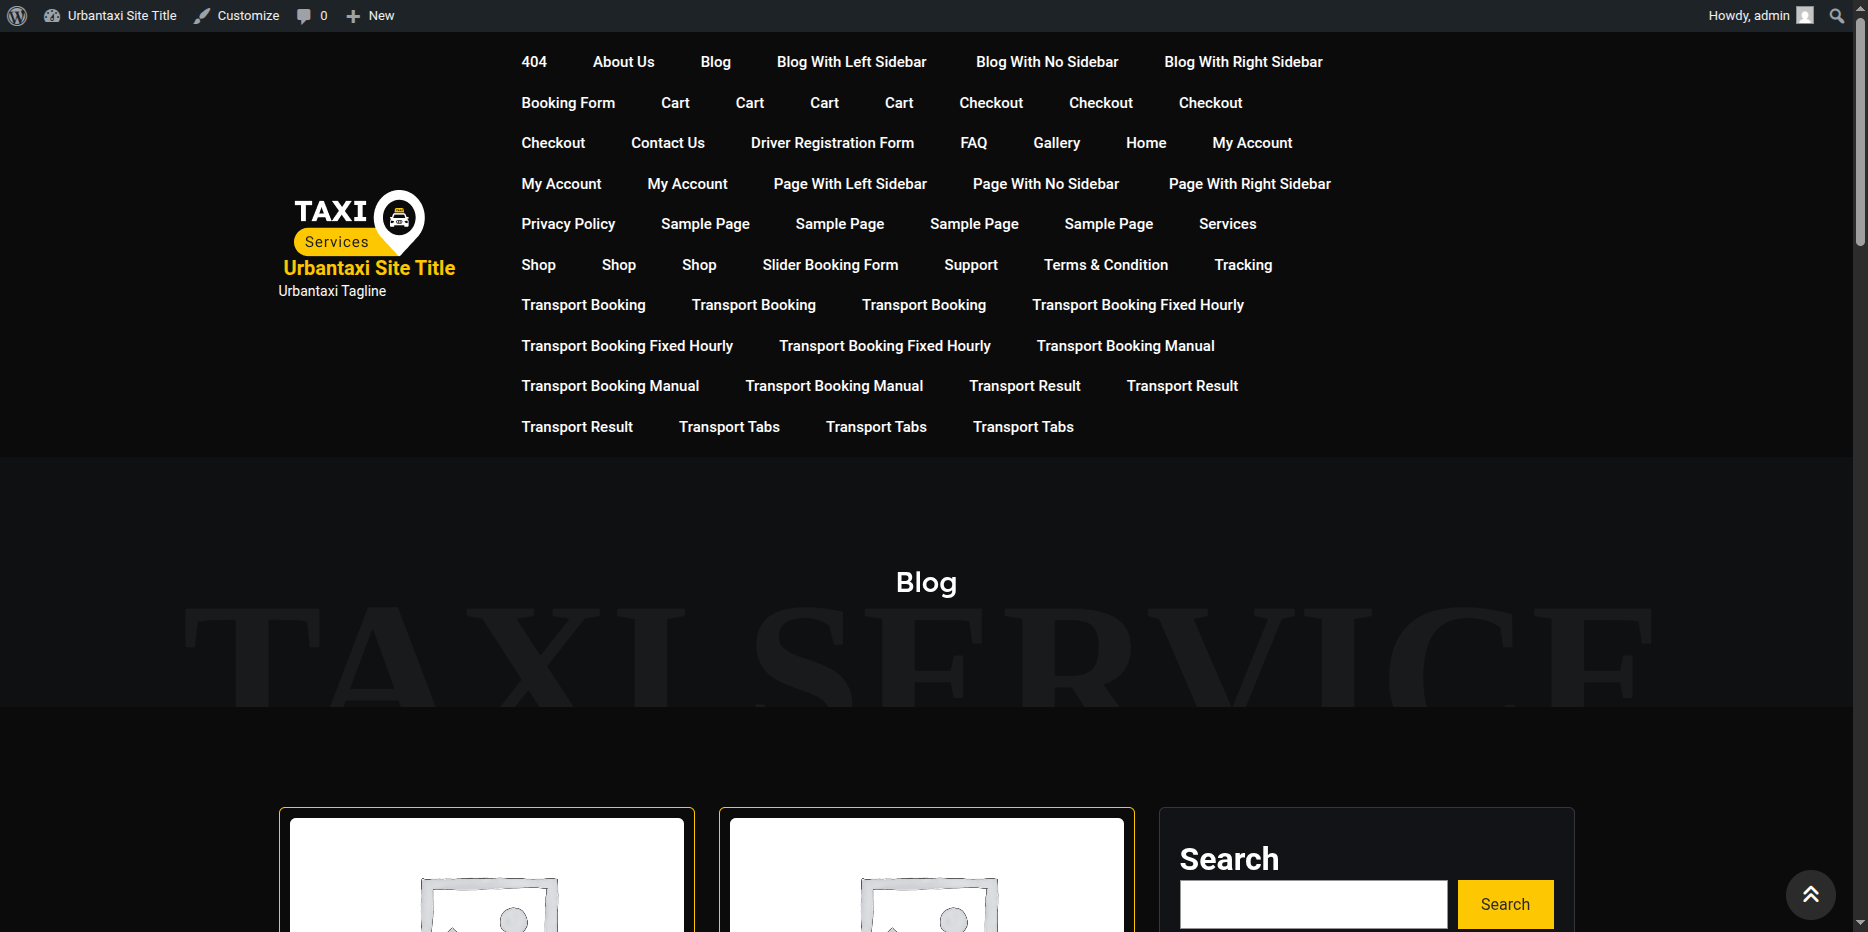Go to Blog With Left Sidebar
Image resolution: width=1868 pixels, height=932 pixels.
click(851, 62)
